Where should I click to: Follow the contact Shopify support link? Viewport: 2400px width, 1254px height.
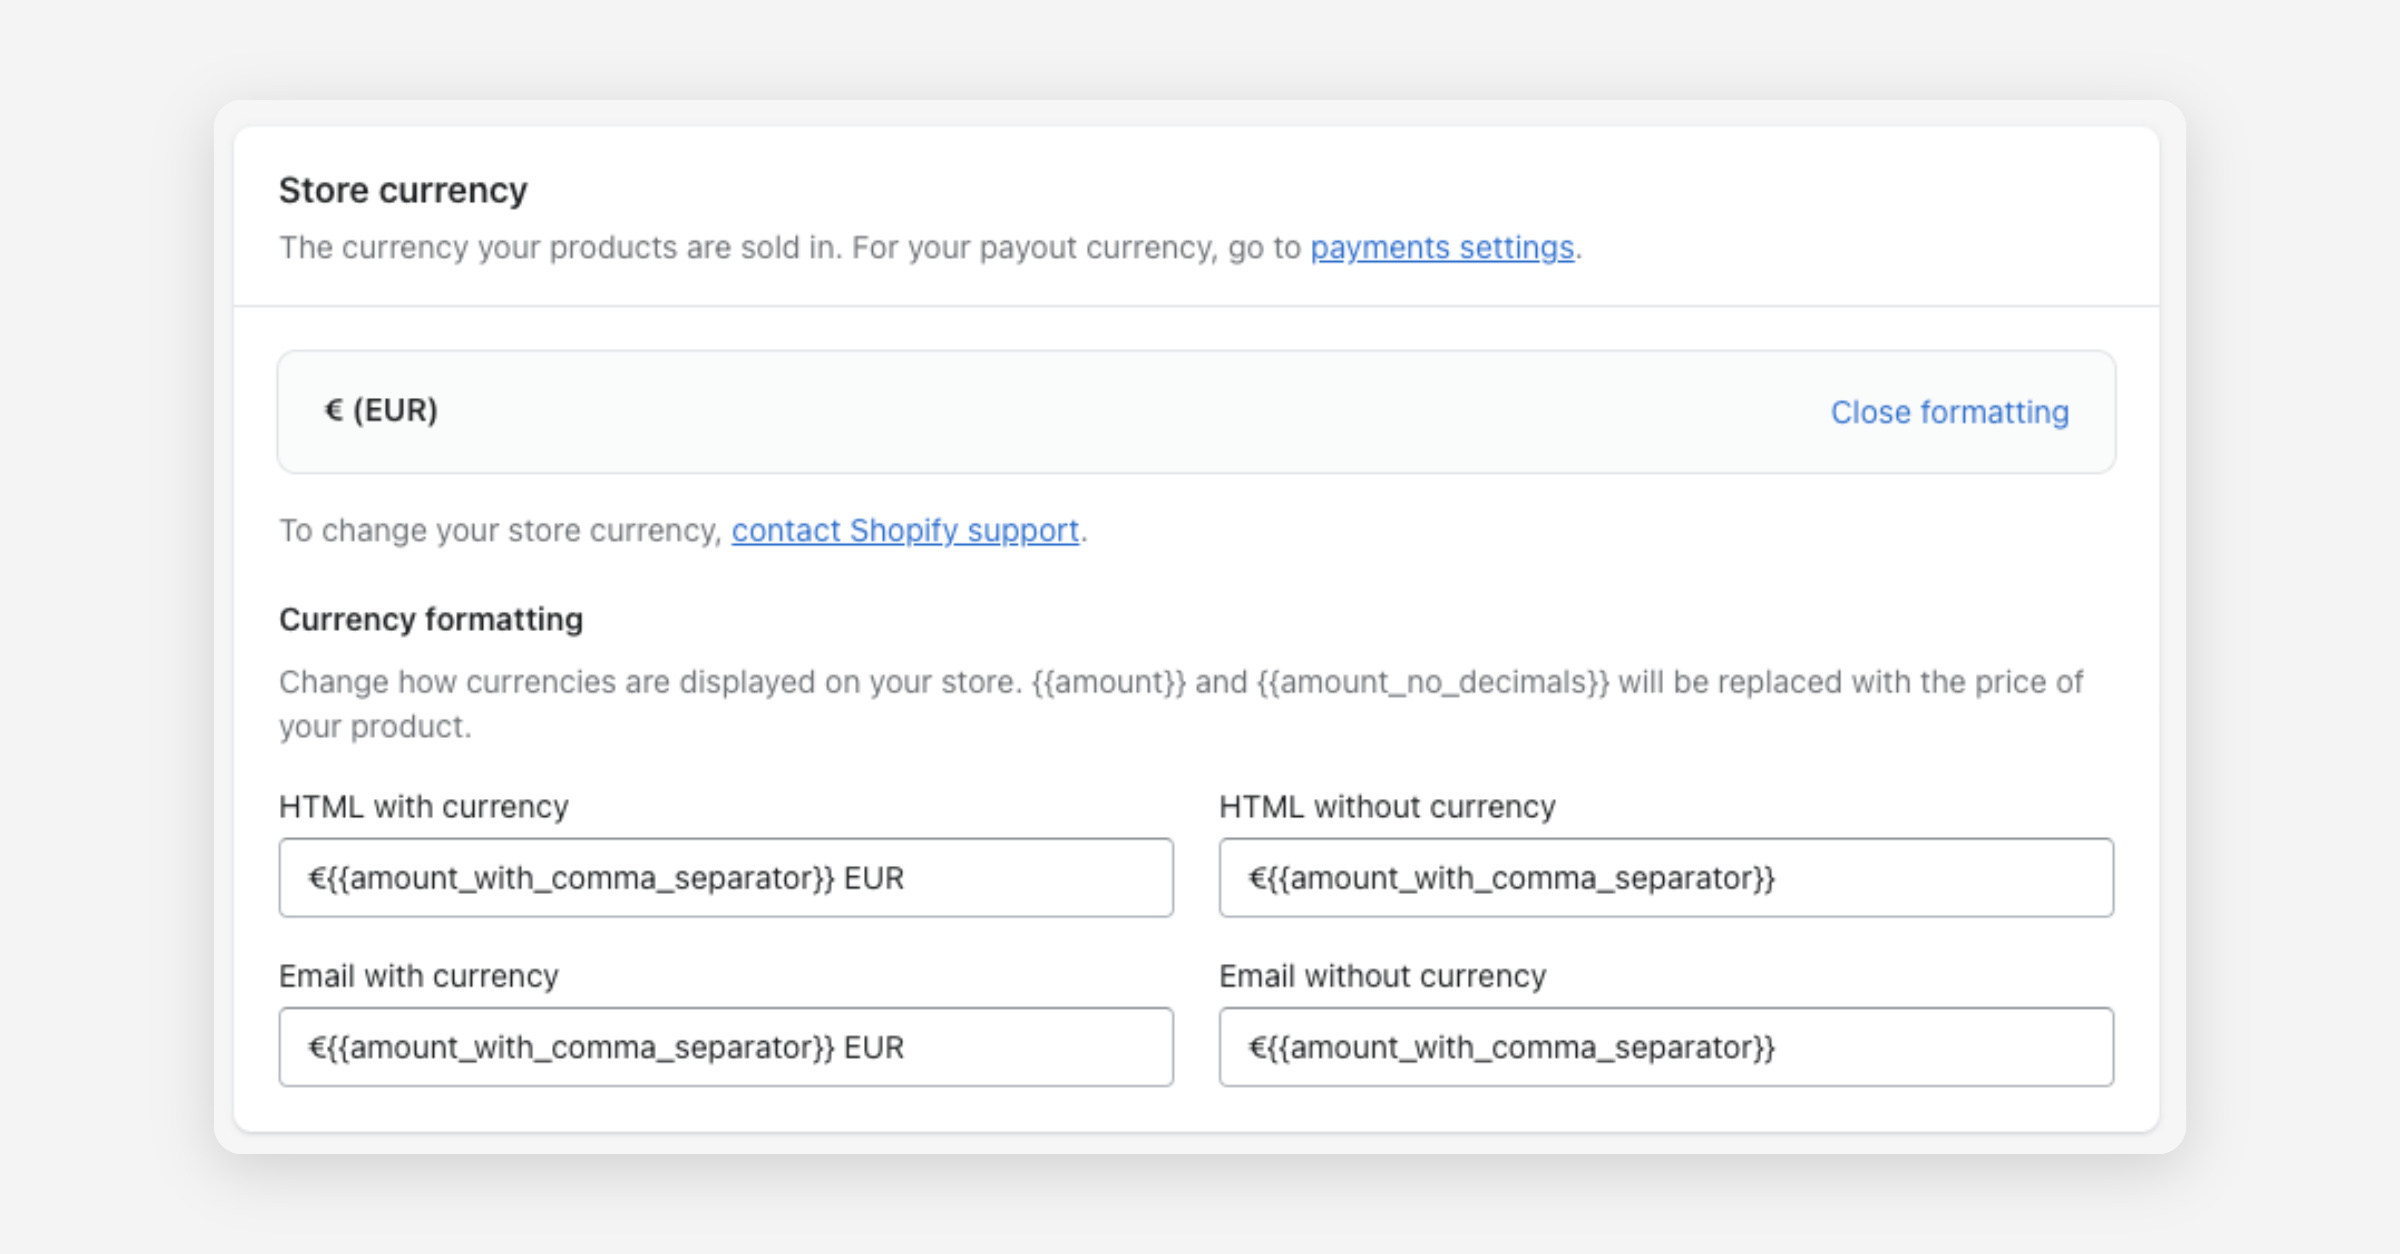coord(905,530)
